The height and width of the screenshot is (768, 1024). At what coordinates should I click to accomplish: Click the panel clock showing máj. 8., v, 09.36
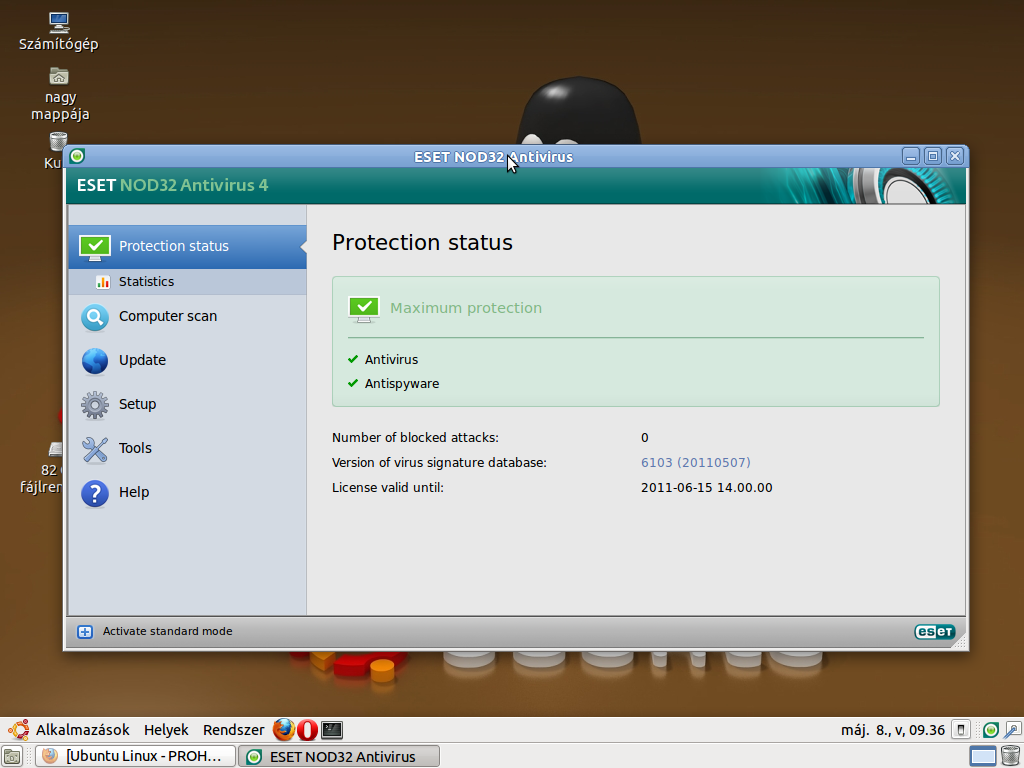[x=893, y=730]
